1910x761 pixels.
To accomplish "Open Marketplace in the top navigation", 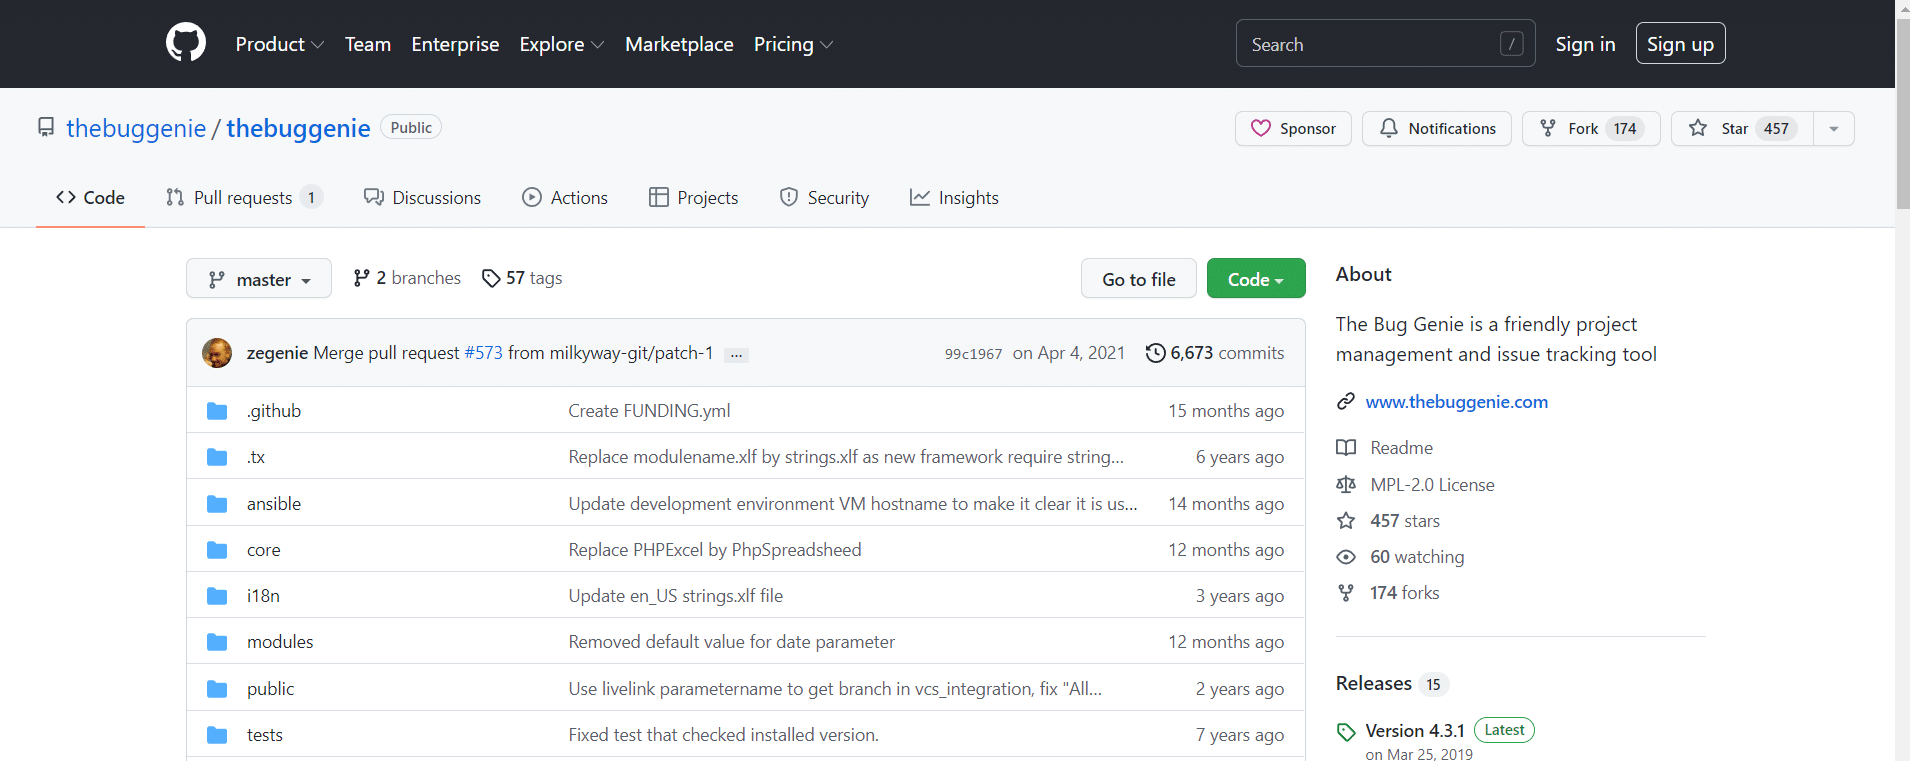I will point(679,44).
